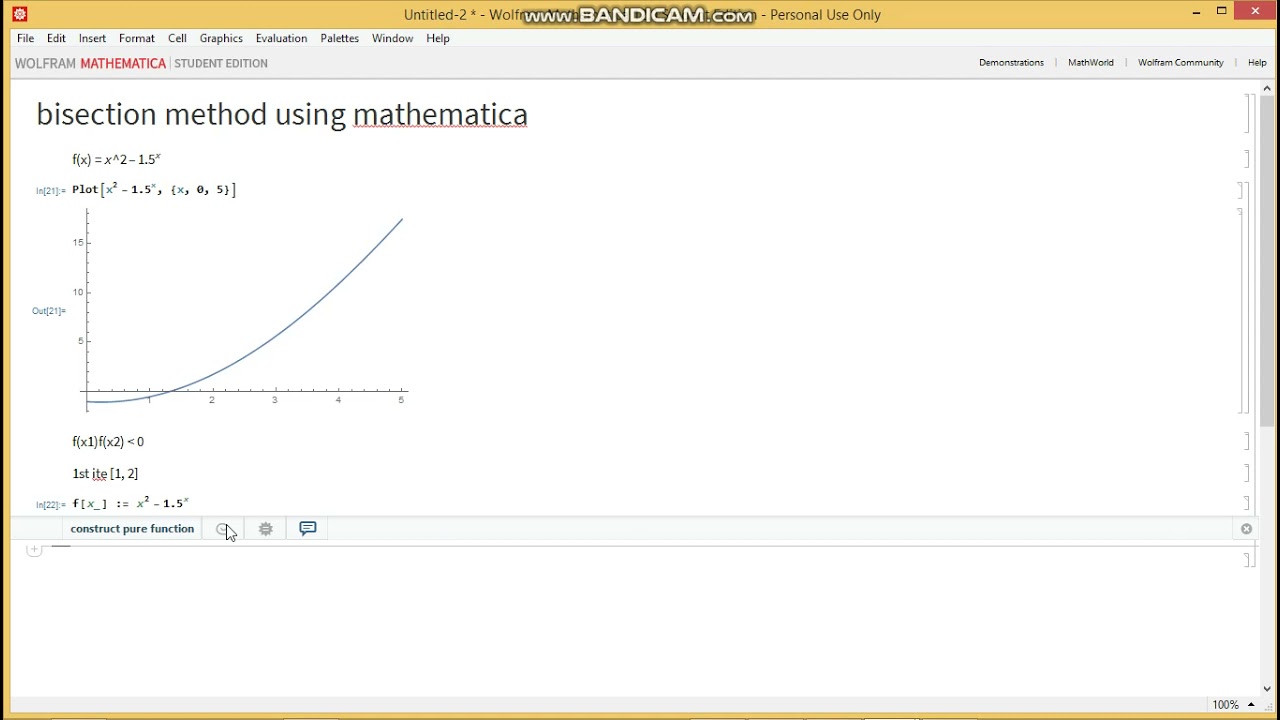Open the MathWorld link
The width and height of the screenshot is (1280, 720).
[x=1090, y=62]
